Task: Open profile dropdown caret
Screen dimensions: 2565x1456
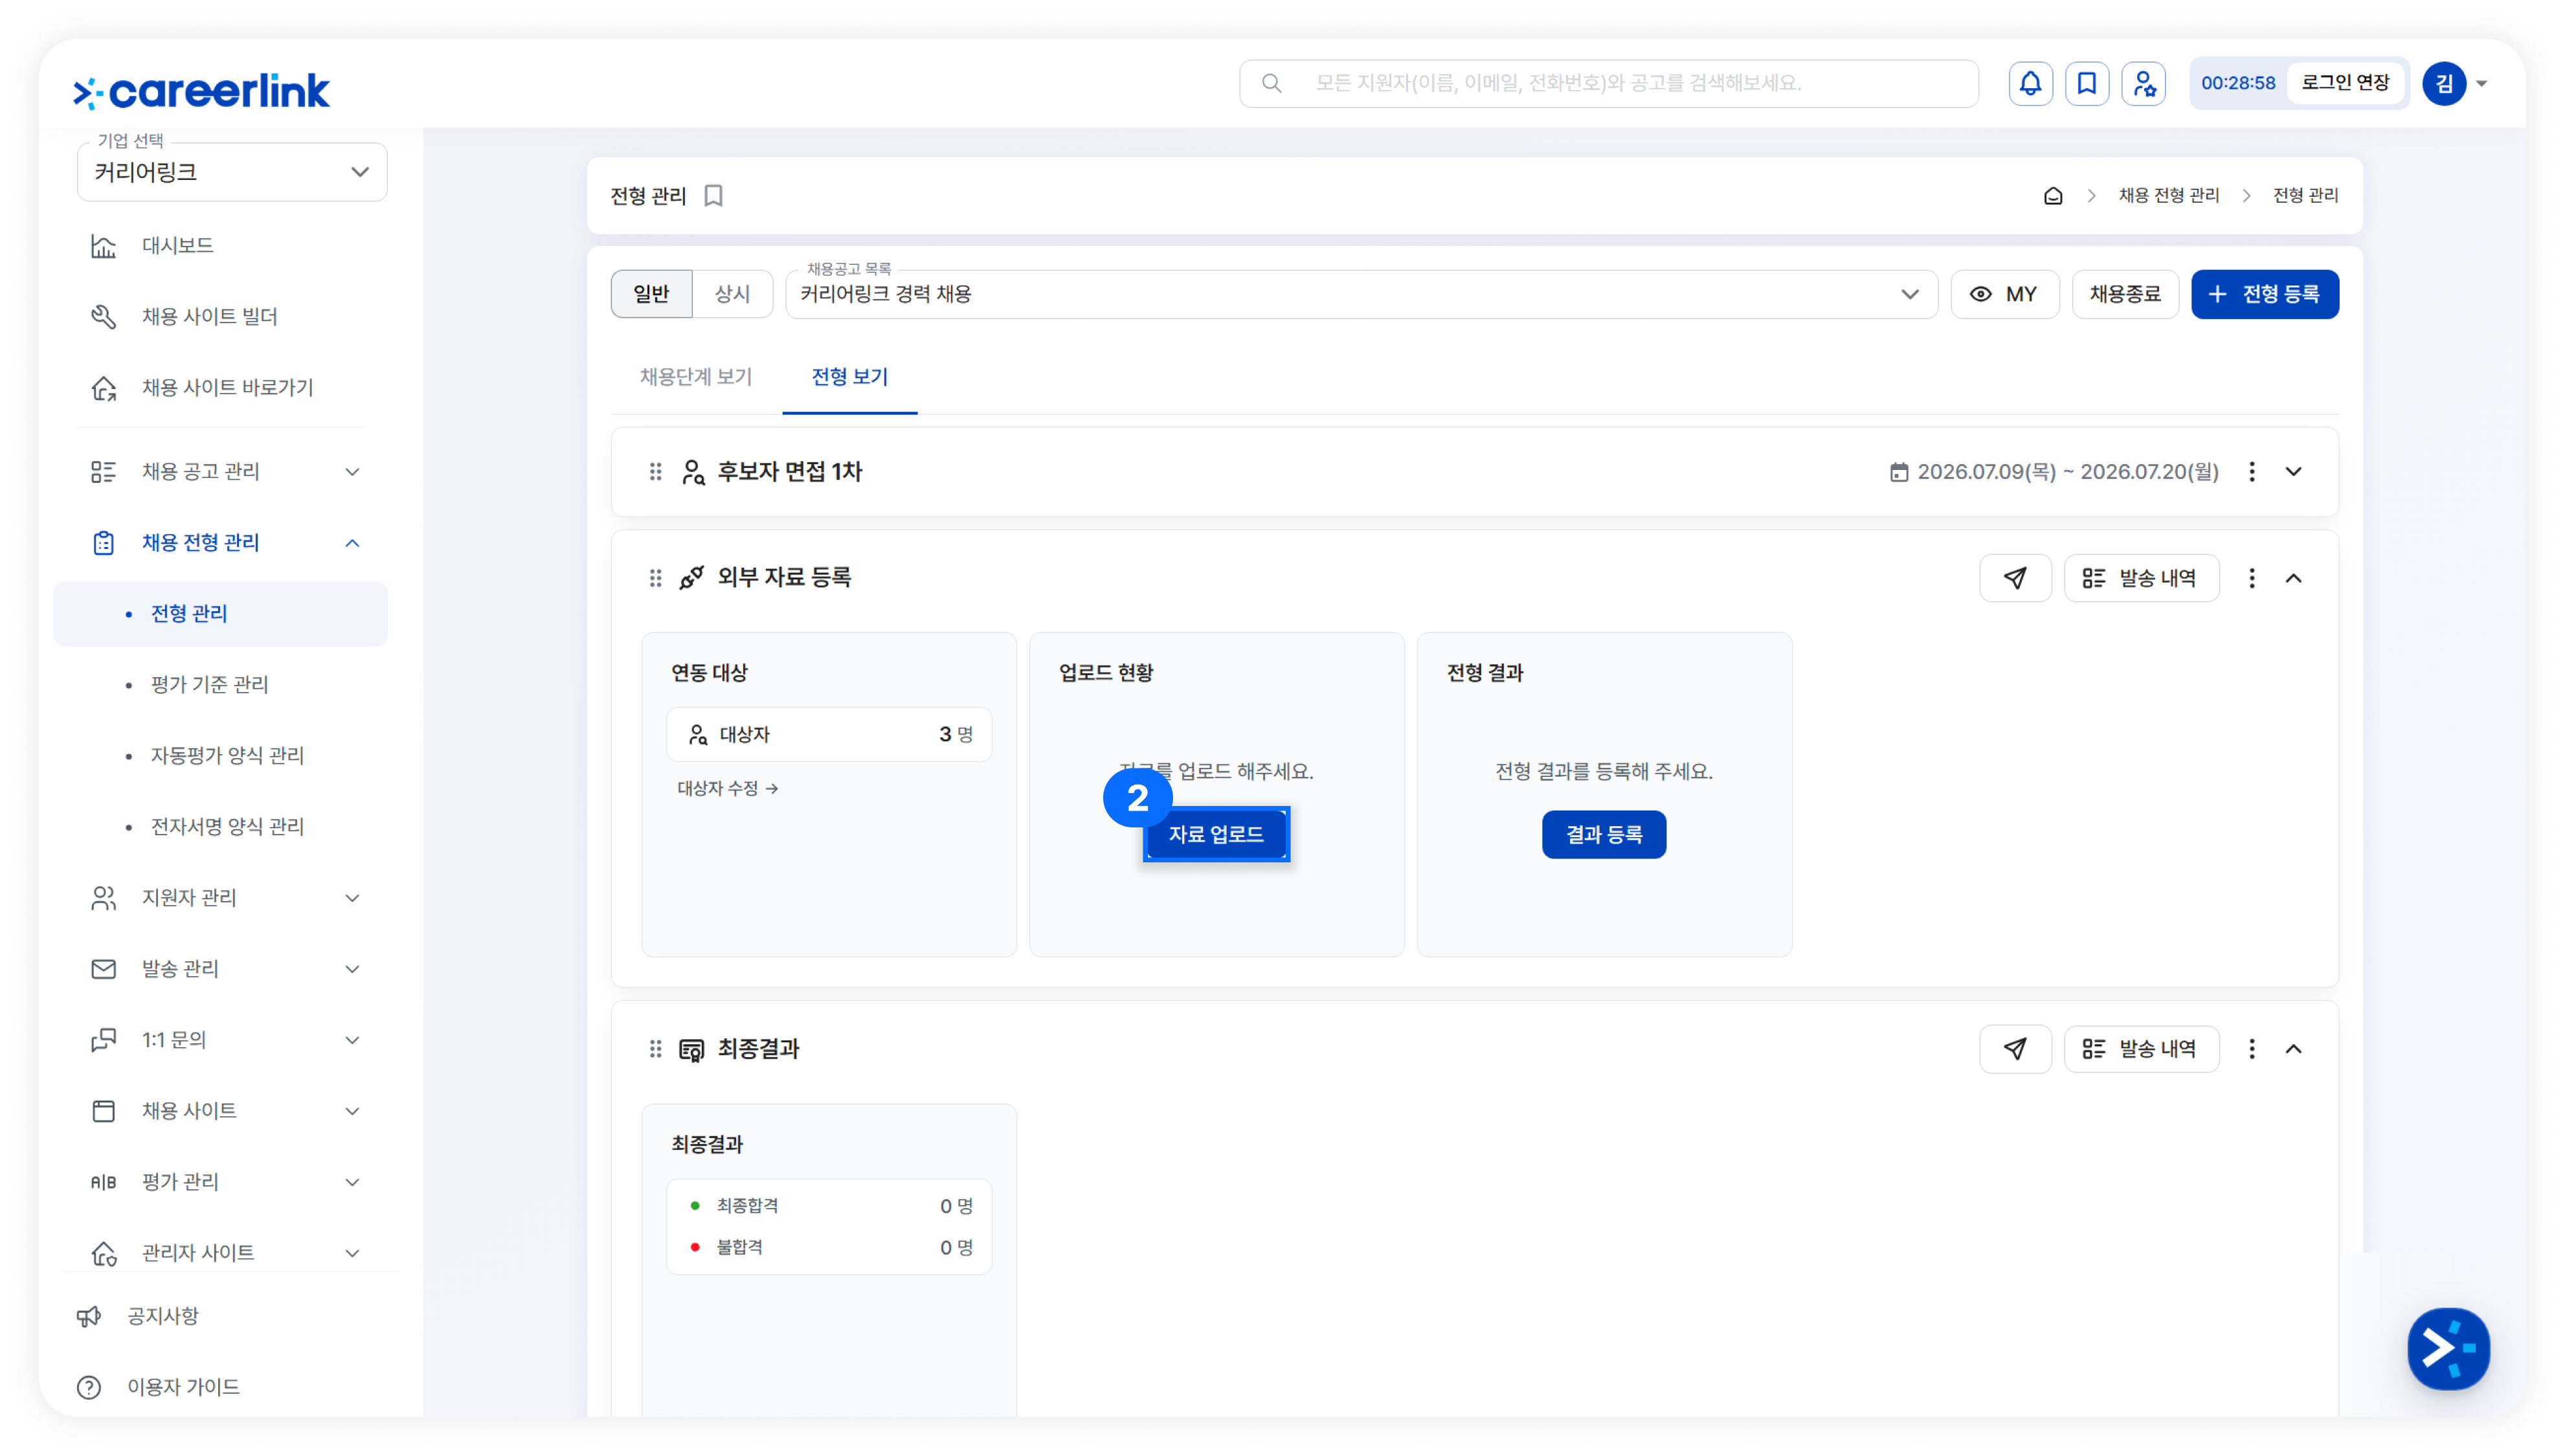Action: click(x=2481, y=84)
